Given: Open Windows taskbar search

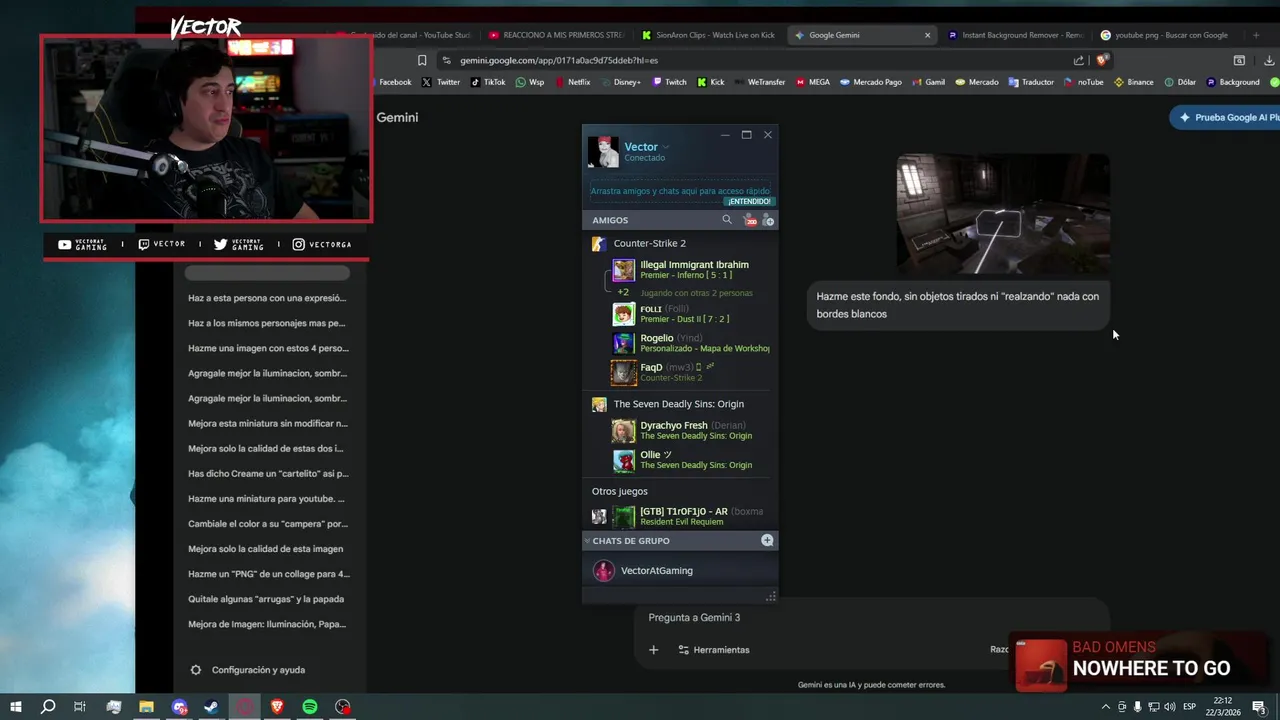Looking at the screenshot, I should 47,707.
